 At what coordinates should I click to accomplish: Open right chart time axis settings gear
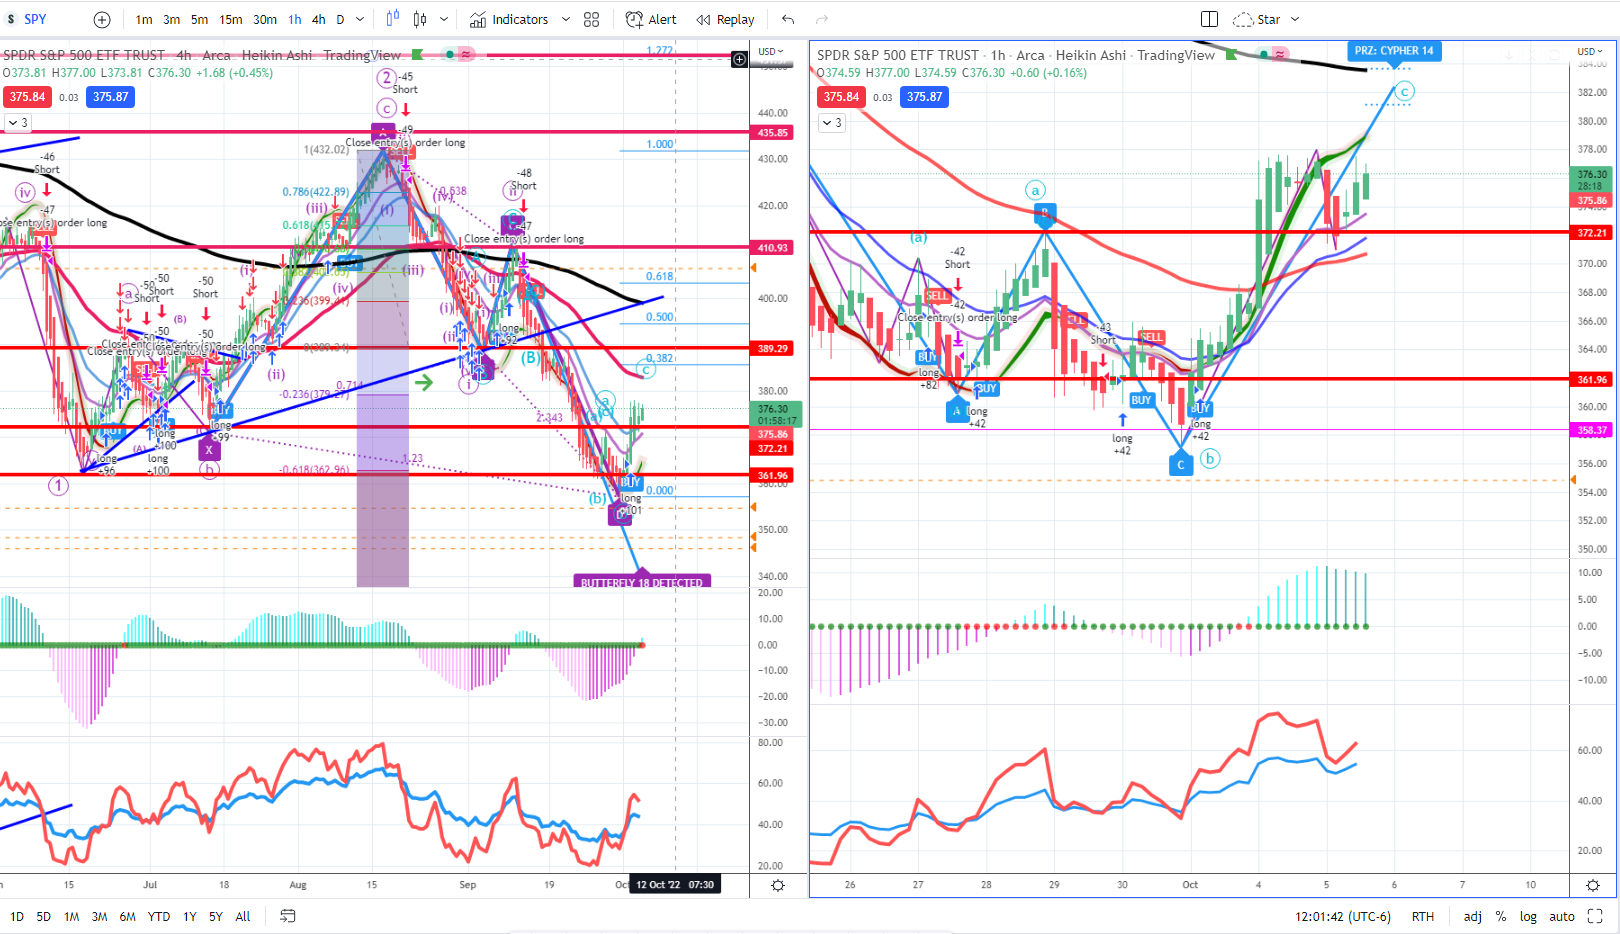[x=1593, y=885]
